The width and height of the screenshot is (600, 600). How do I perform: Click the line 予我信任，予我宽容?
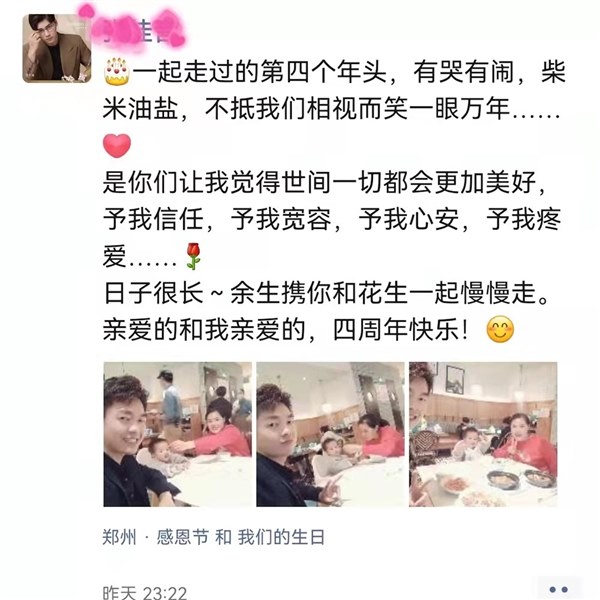click(332, 219)
